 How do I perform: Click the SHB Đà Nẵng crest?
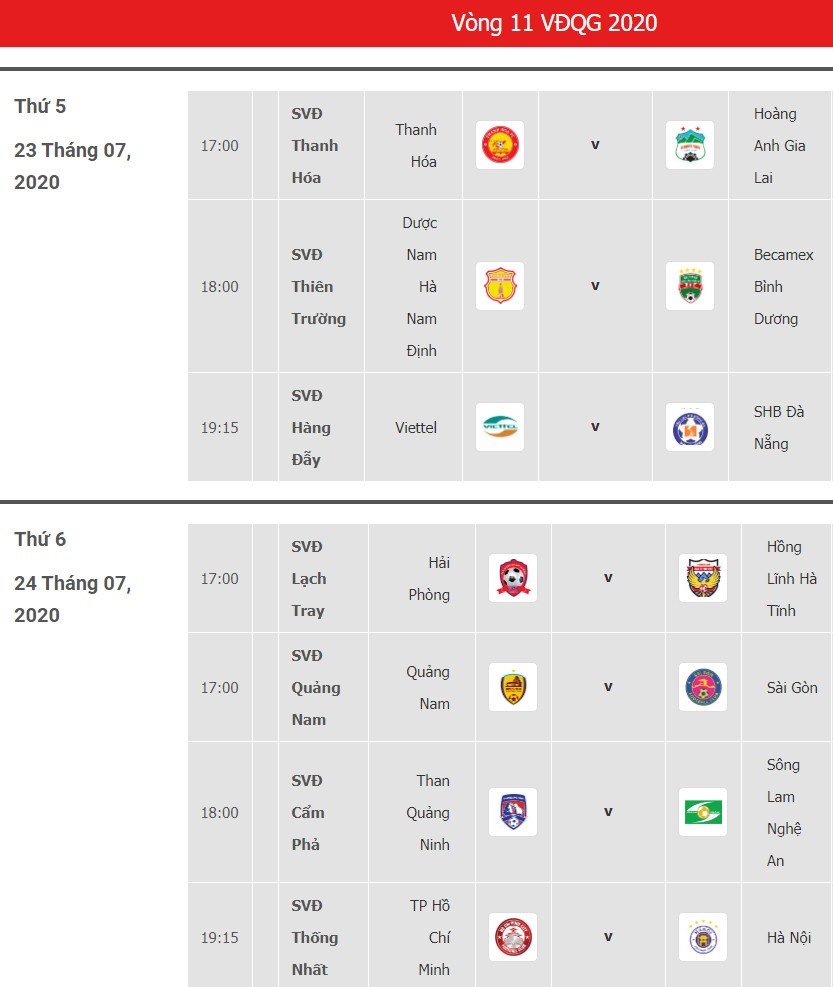(689, 427)
